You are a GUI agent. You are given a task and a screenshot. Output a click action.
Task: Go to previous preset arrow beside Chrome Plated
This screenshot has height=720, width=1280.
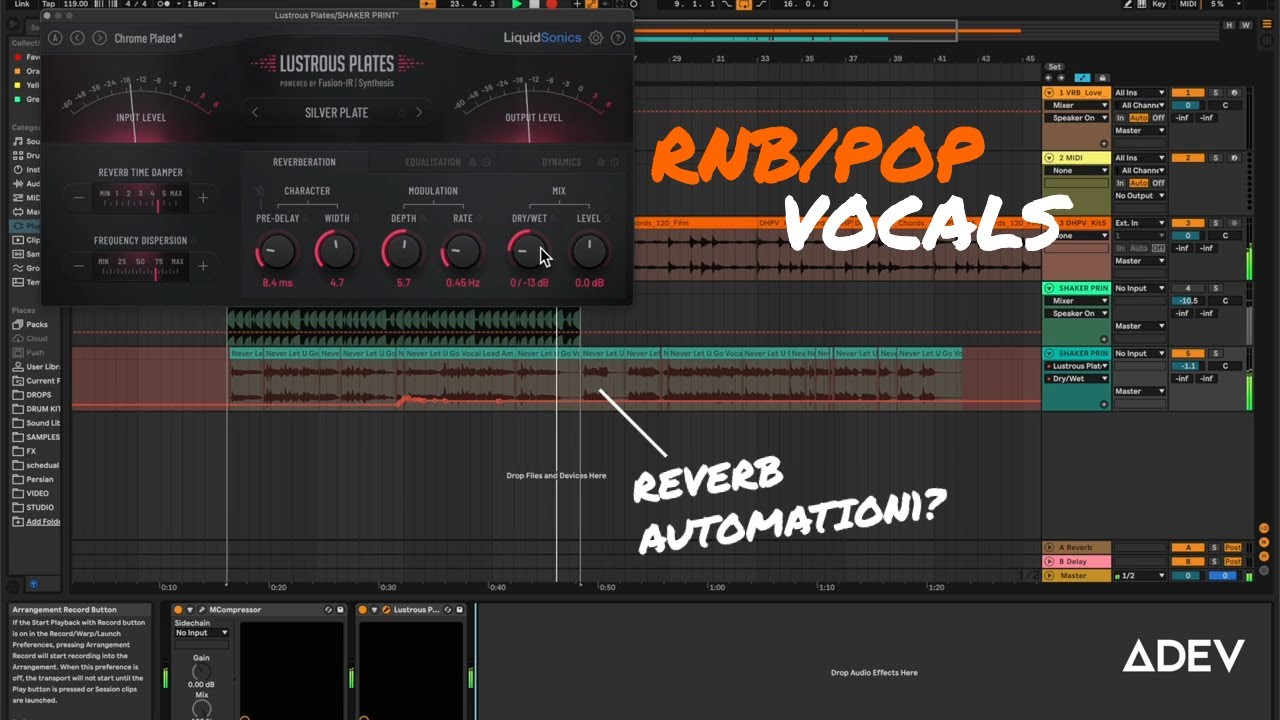tap(77, 38)
